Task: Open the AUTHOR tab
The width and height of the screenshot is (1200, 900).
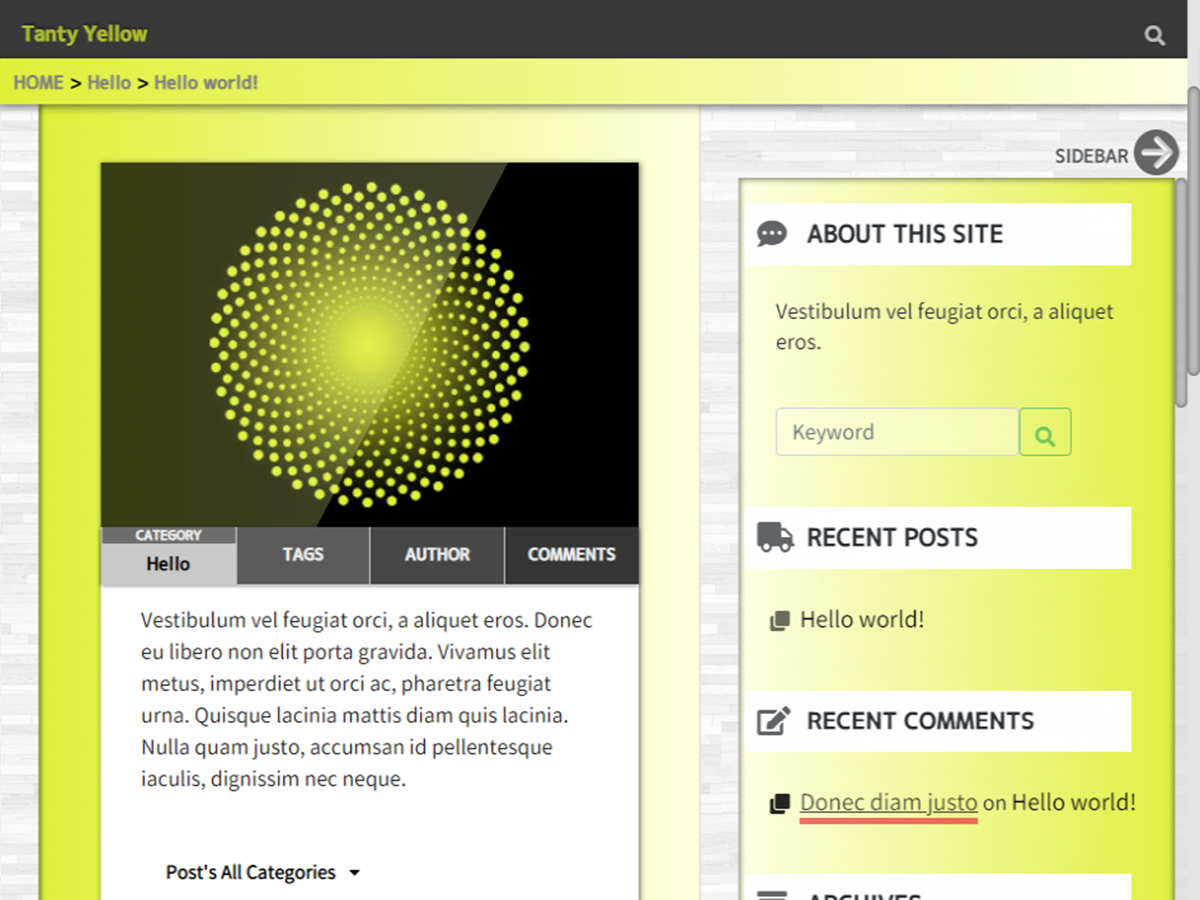Action: [437, 555]
